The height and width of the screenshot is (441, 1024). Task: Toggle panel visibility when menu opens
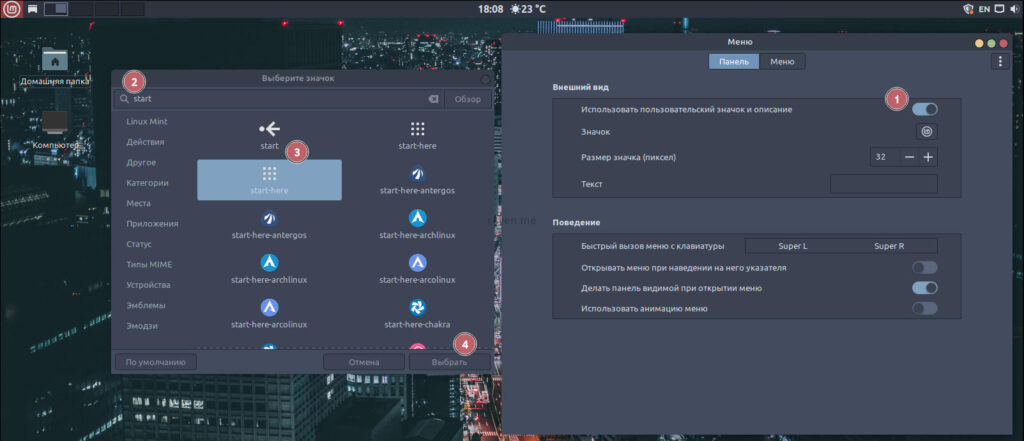click(924, 288)
